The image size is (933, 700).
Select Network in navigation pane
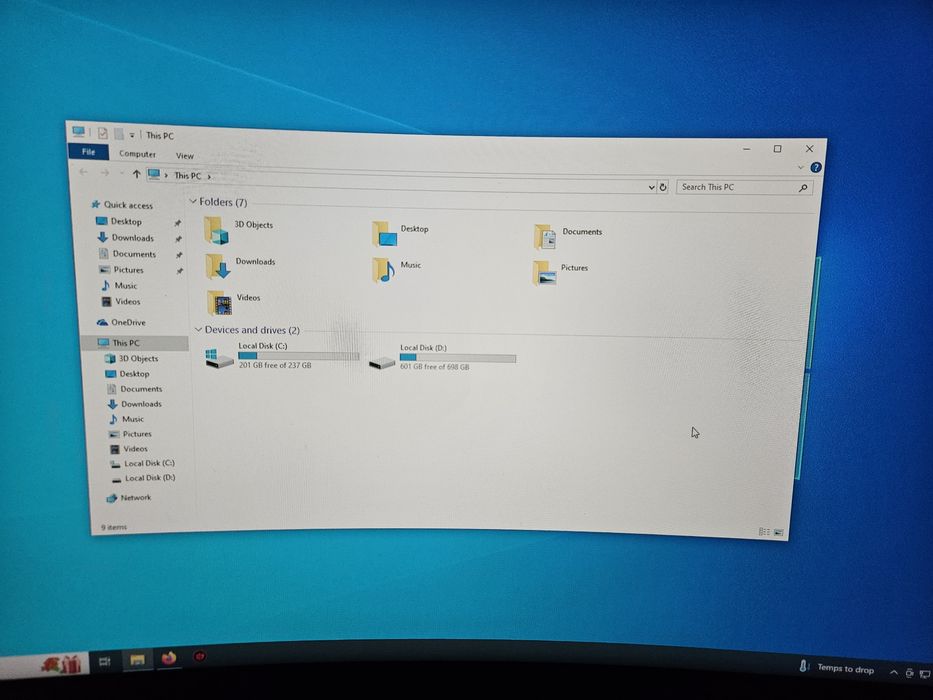tap(129, 498)
